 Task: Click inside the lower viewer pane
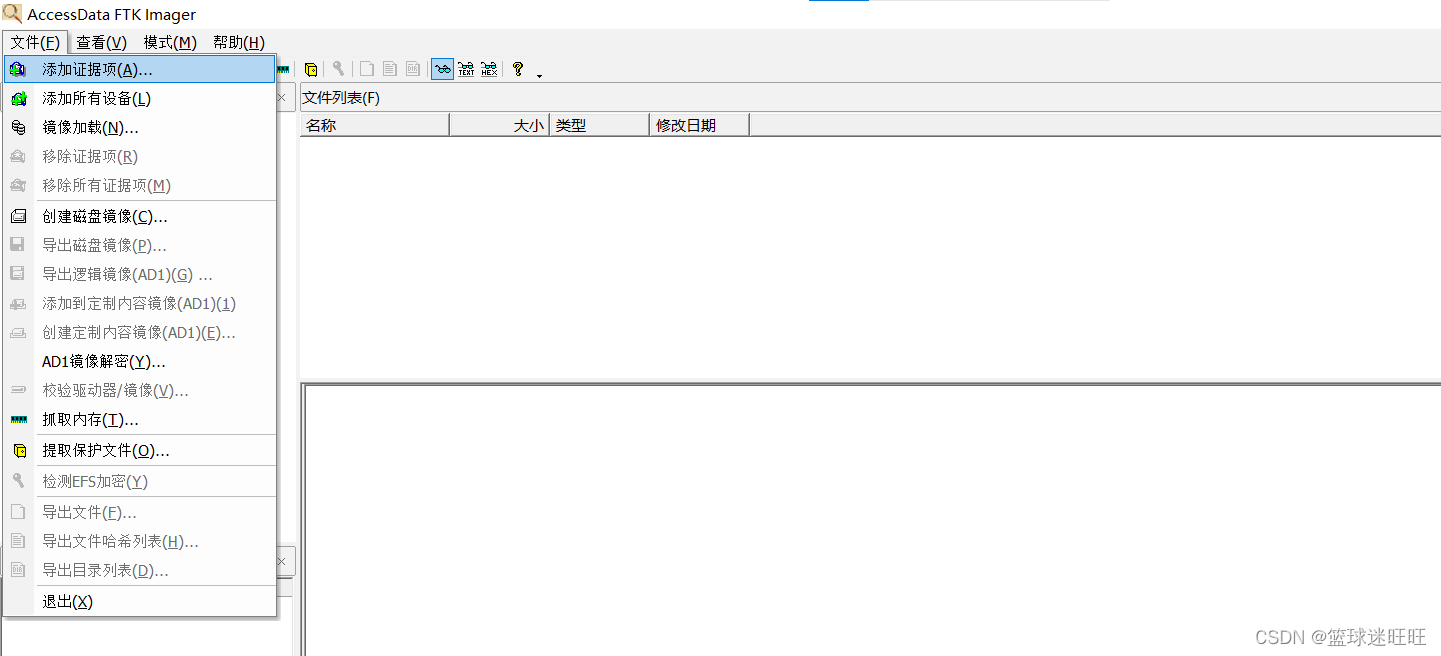[872, 520]
